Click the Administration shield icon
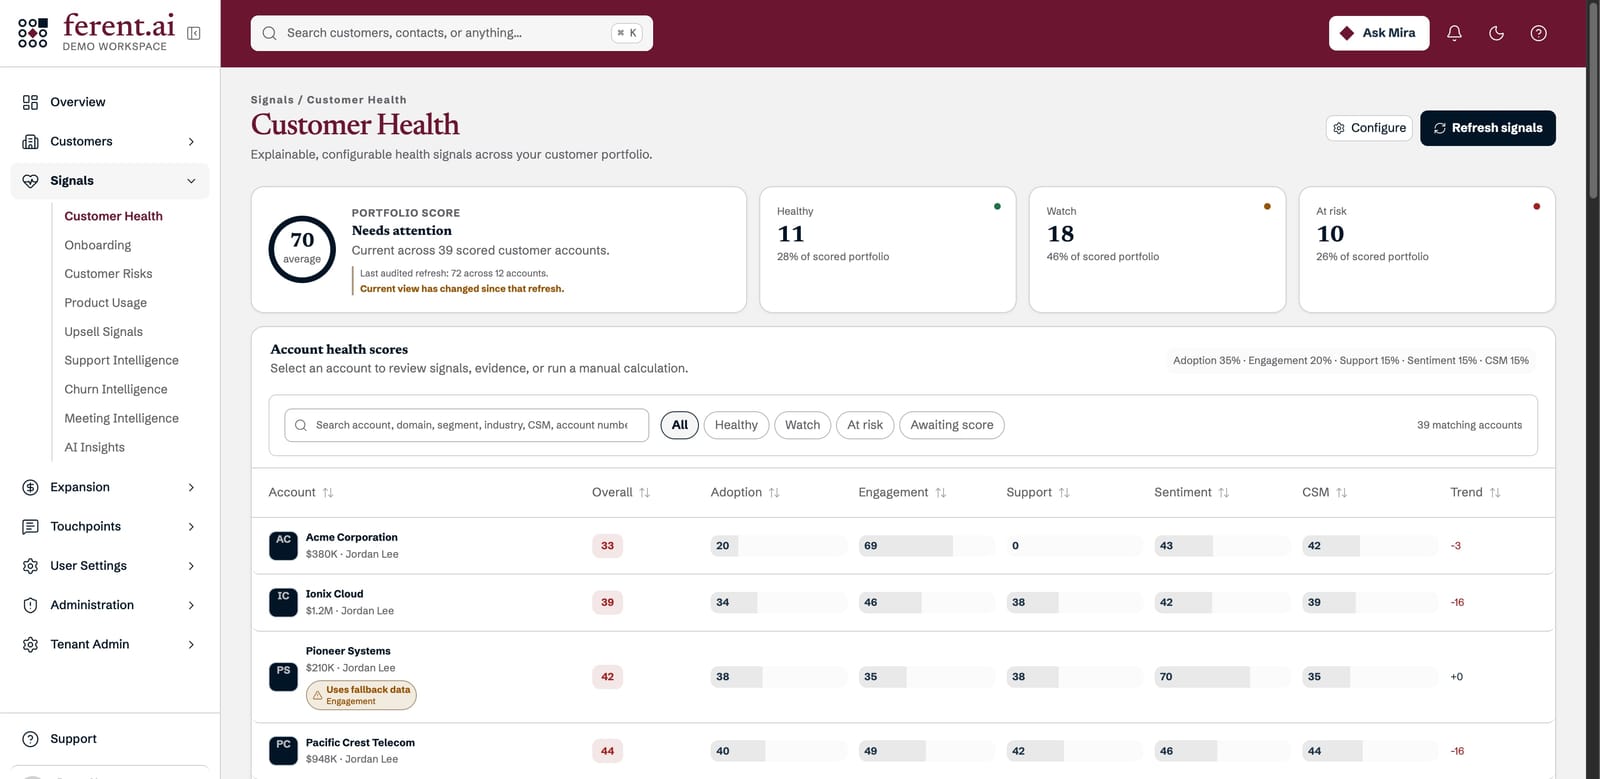 tap(30, 605)
